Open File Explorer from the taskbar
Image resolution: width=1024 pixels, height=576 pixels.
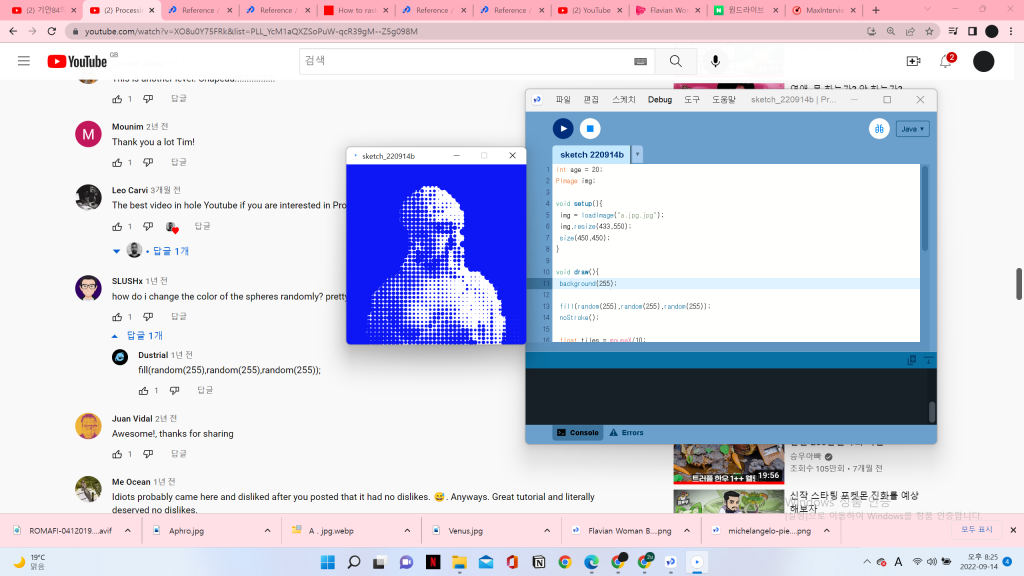pos(460,562)
